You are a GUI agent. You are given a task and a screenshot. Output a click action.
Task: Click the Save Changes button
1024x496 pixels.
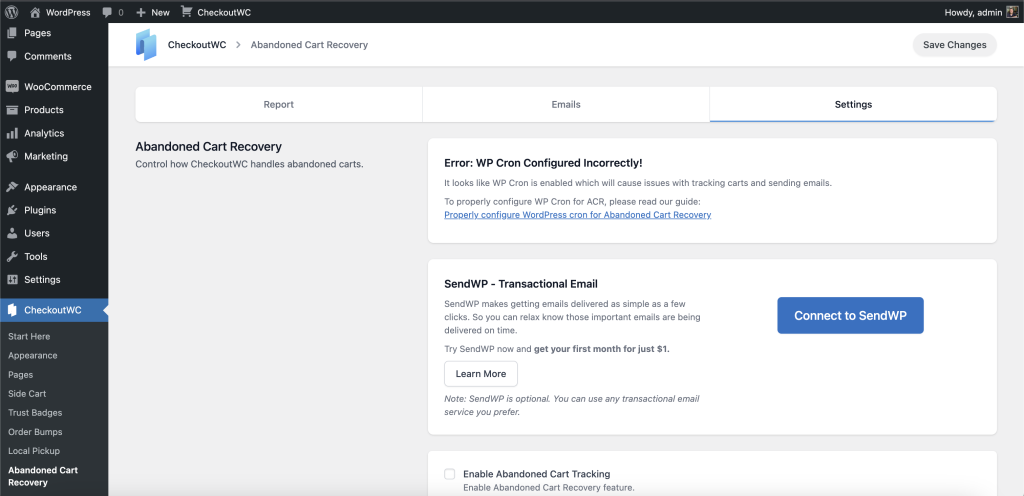coord(954,45)
